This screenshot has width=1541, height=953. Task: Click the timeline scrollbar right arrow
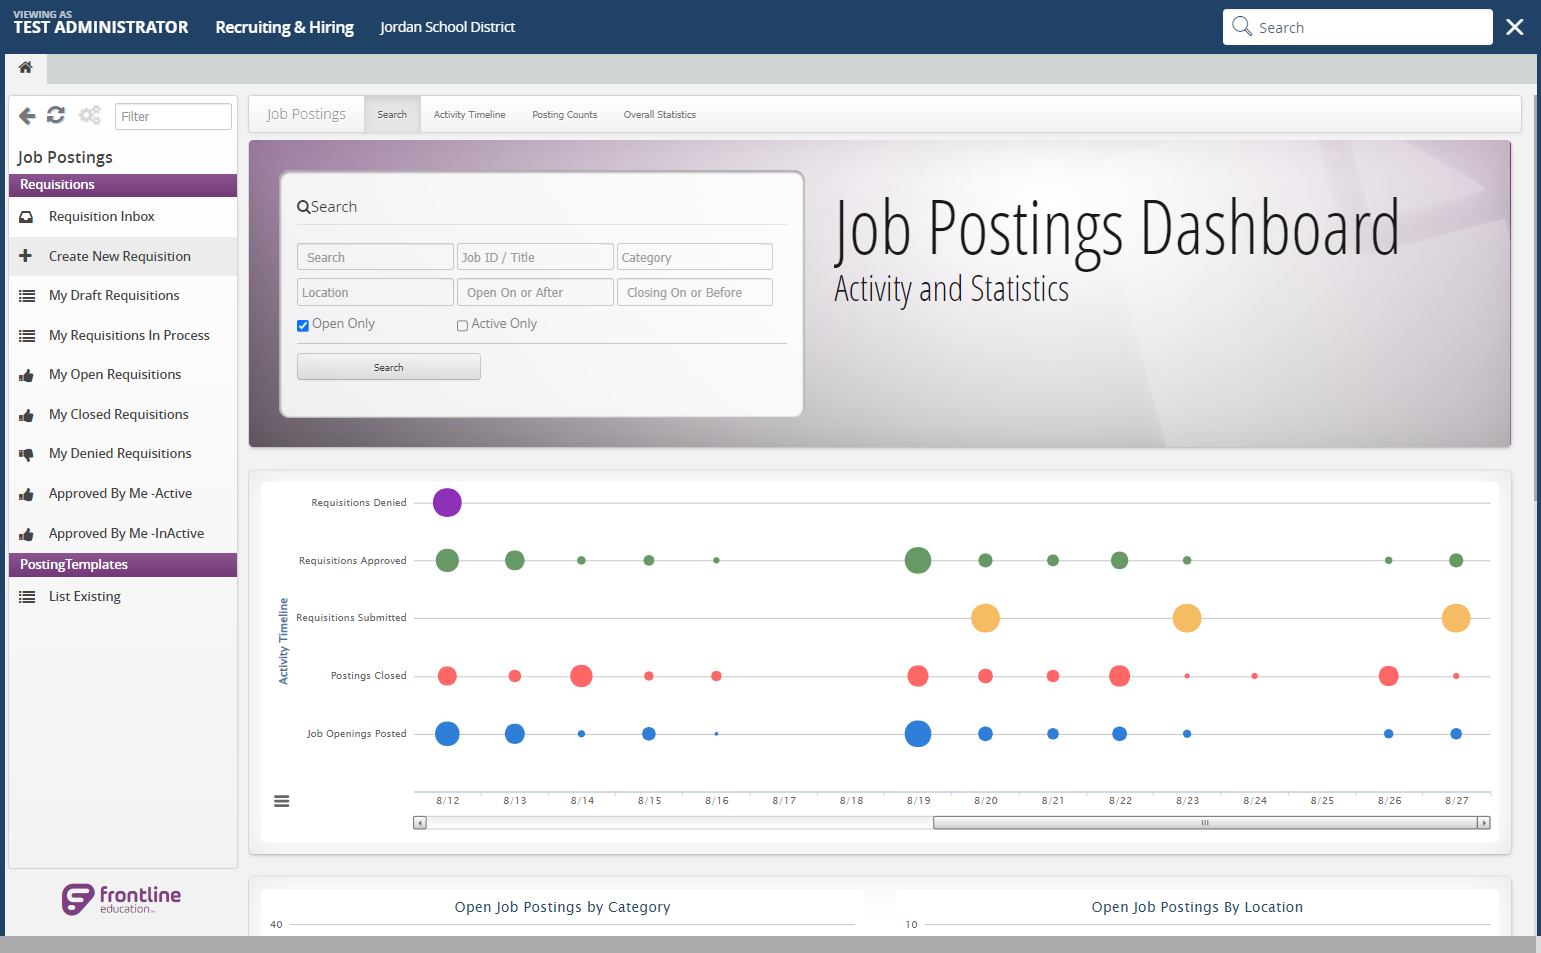tap(1484, 823)
